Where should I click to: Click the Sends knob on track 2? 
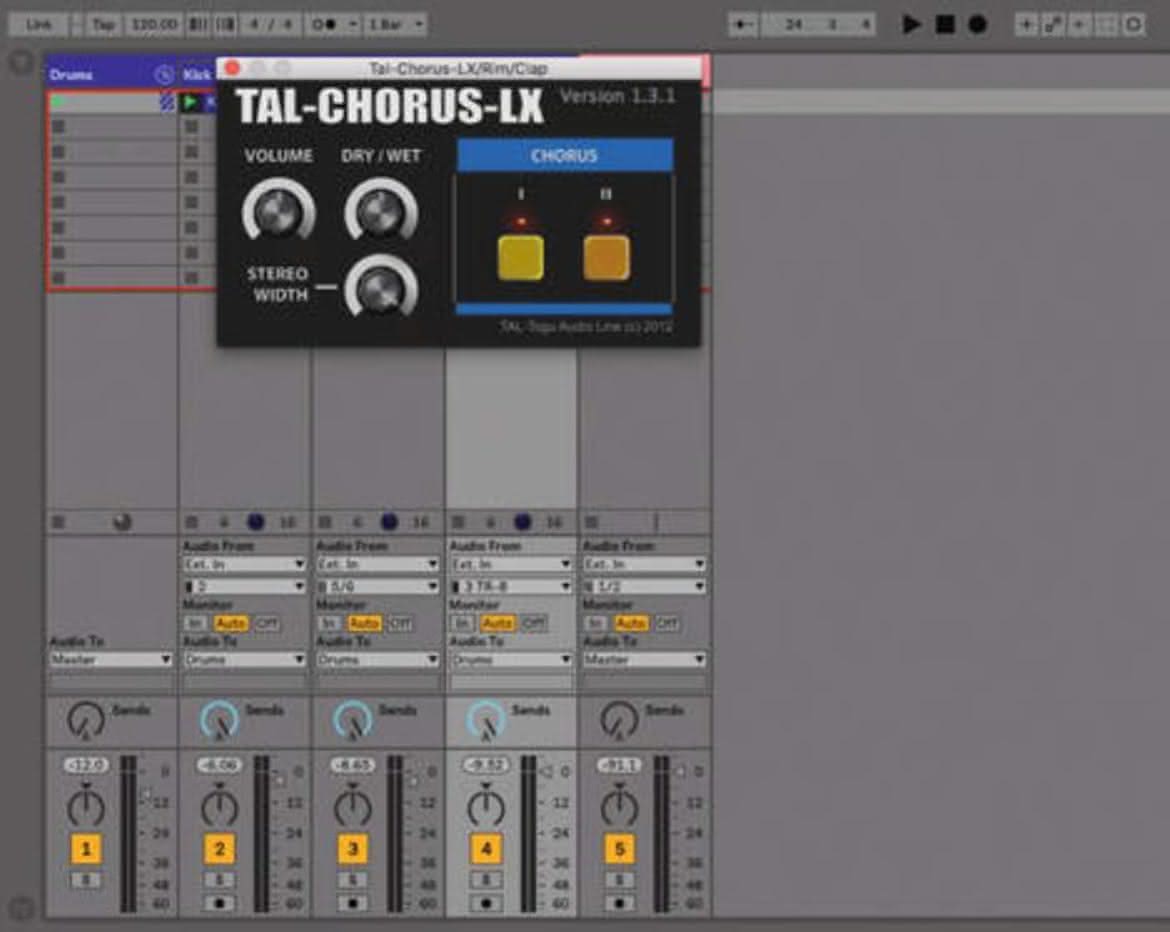pyautogui.click(x=219, y=720)
